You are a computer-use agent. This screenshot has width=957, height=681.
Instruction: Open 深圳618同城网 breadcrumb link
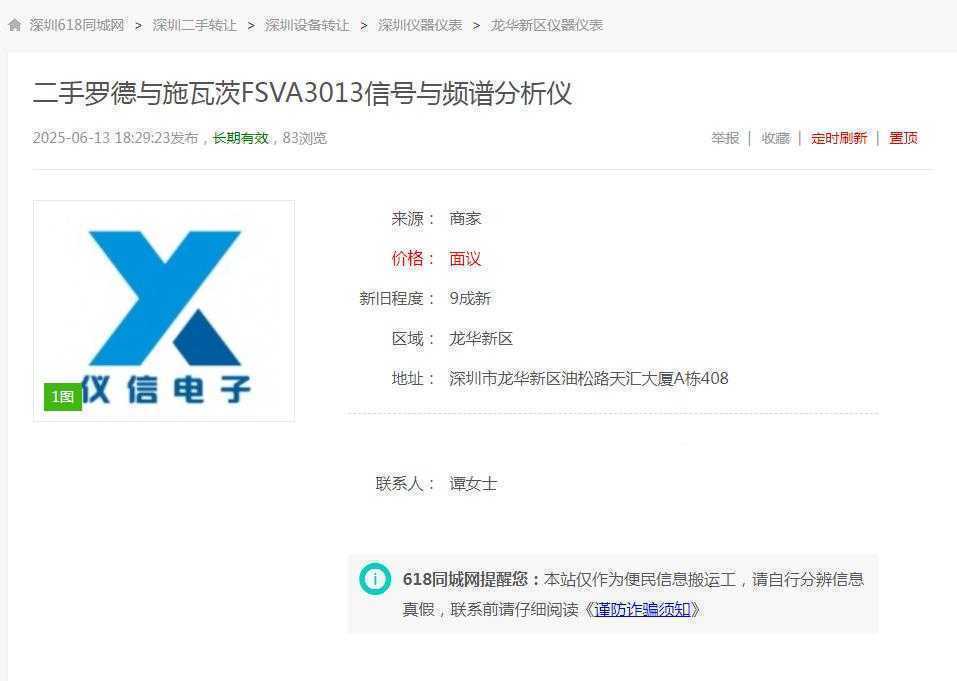click(x=77, y=25)
